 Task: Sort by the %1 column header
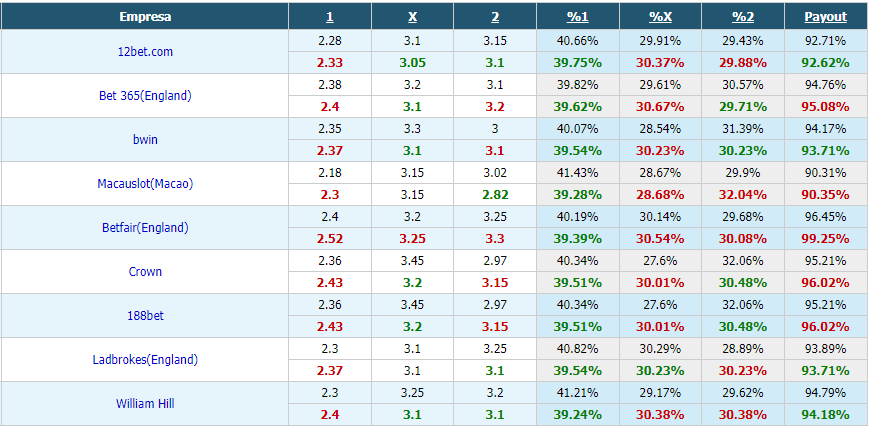click(x=577, y=17)
